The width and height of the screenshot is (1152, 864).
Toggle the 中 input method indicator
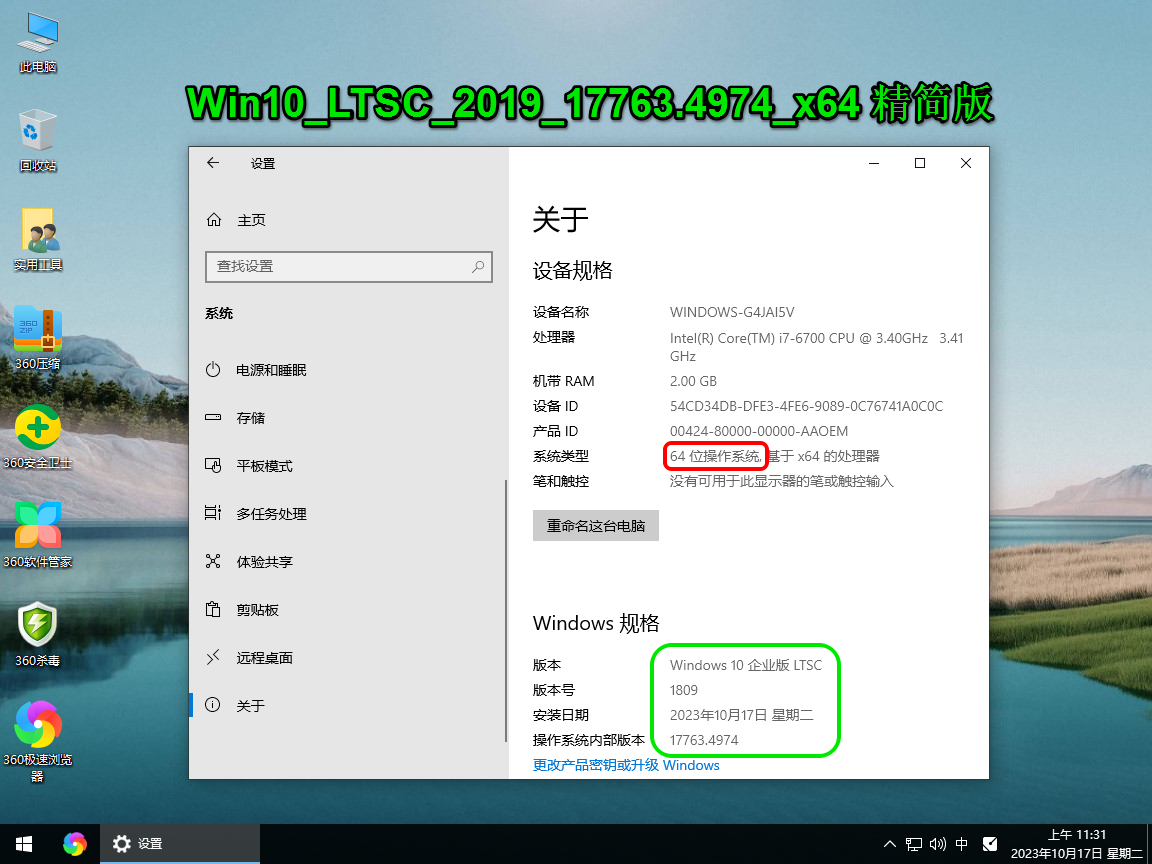click(x=962, y=844)
